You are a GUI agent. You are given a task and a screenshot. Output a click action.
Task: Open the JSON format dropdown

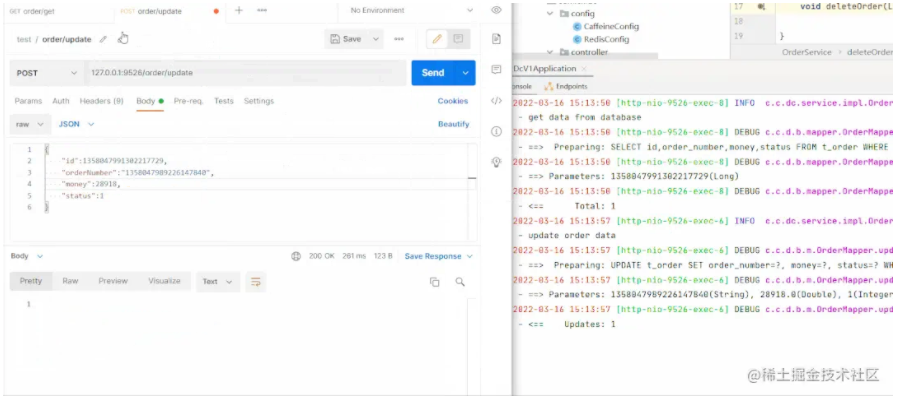pyautogui.click(x=76, y=124)
